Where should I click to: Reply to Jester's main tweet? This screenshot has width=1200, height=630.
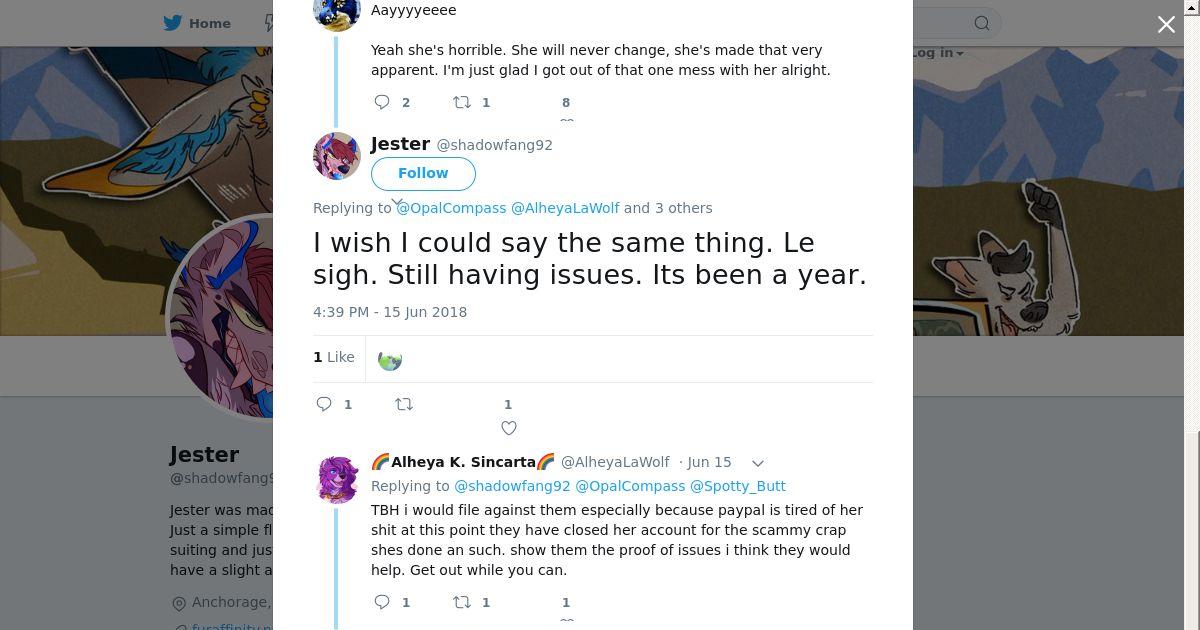tap(324, 404)
